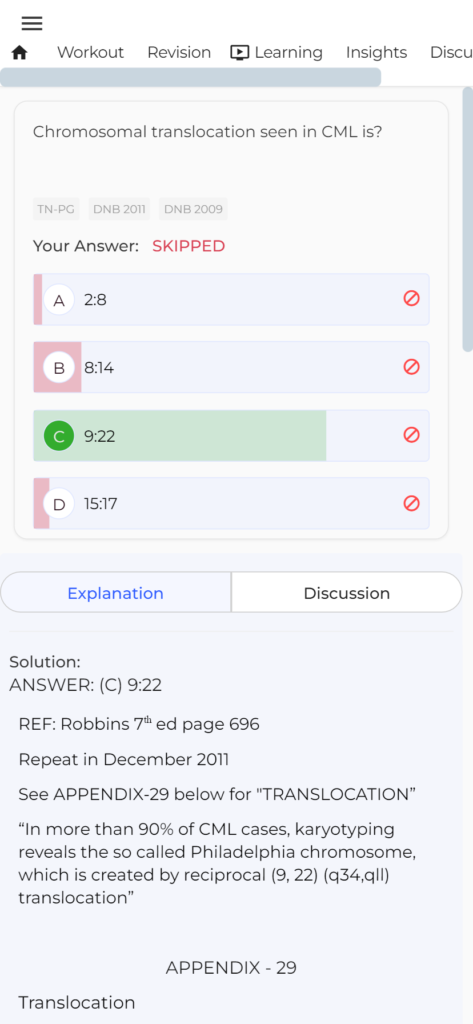473x1024 pixels.
Task: Open the Revision menu item
Action: [x=179, y=52]
